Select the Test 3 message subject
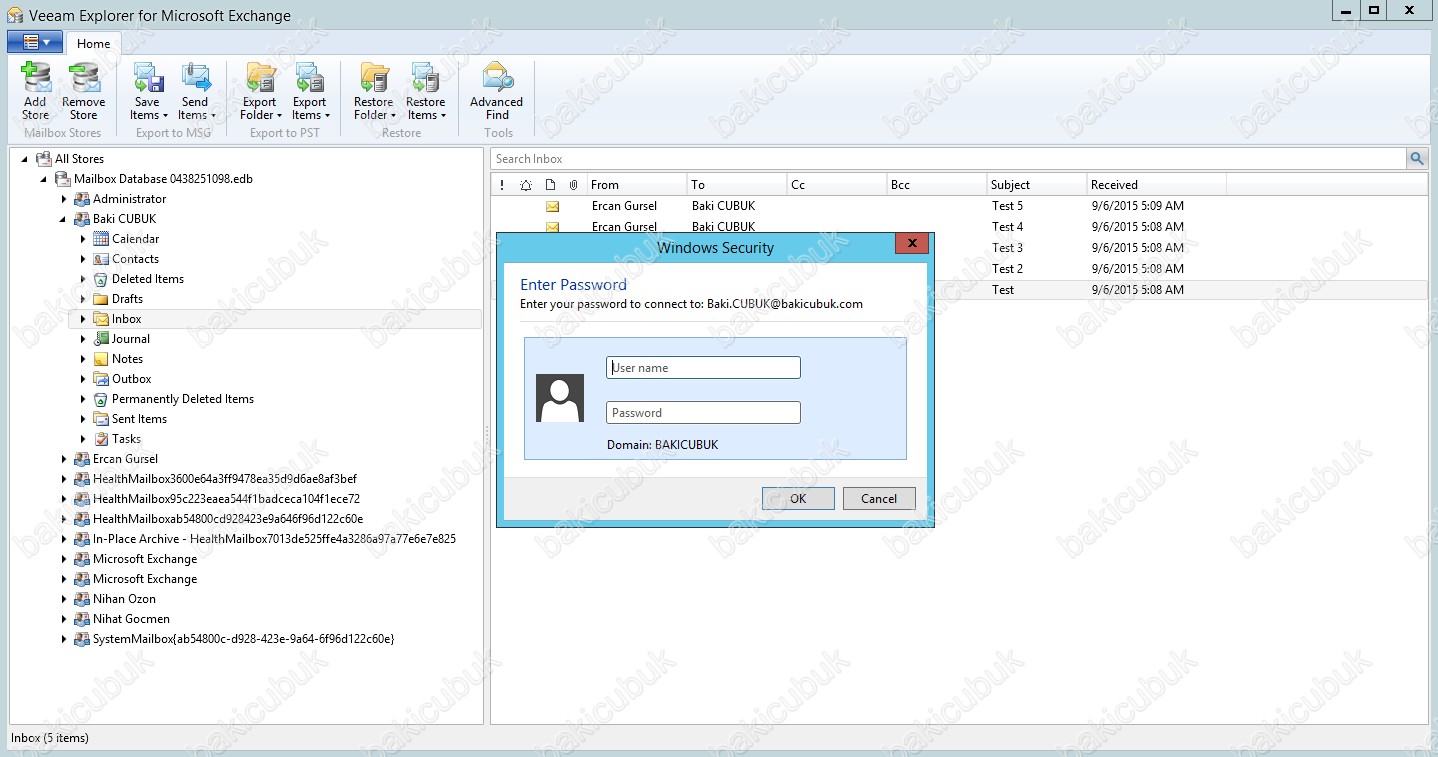Image resolution: width=1438 pixels, height=757 pixels. [1007, 248]
